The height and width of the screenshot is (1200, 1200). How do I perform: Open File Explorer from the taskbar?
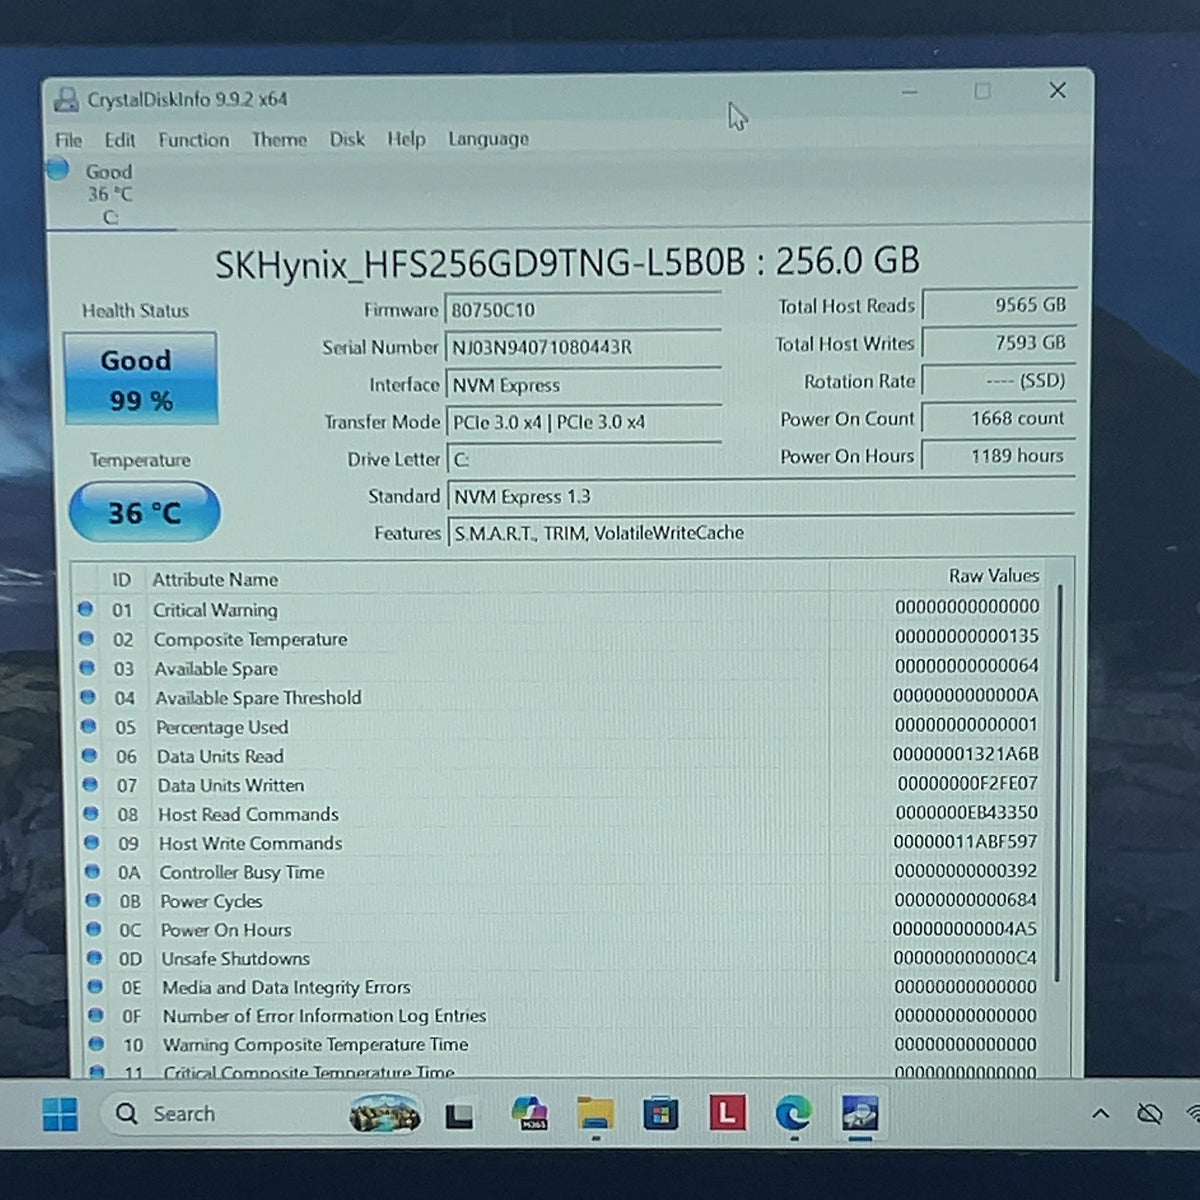(595, 1114)
